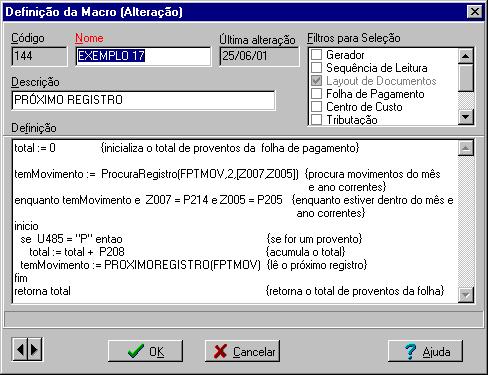This screenshot has height=375, width=488.
Task: Click the comment {se for um provento}
Action: pos(314,239)
